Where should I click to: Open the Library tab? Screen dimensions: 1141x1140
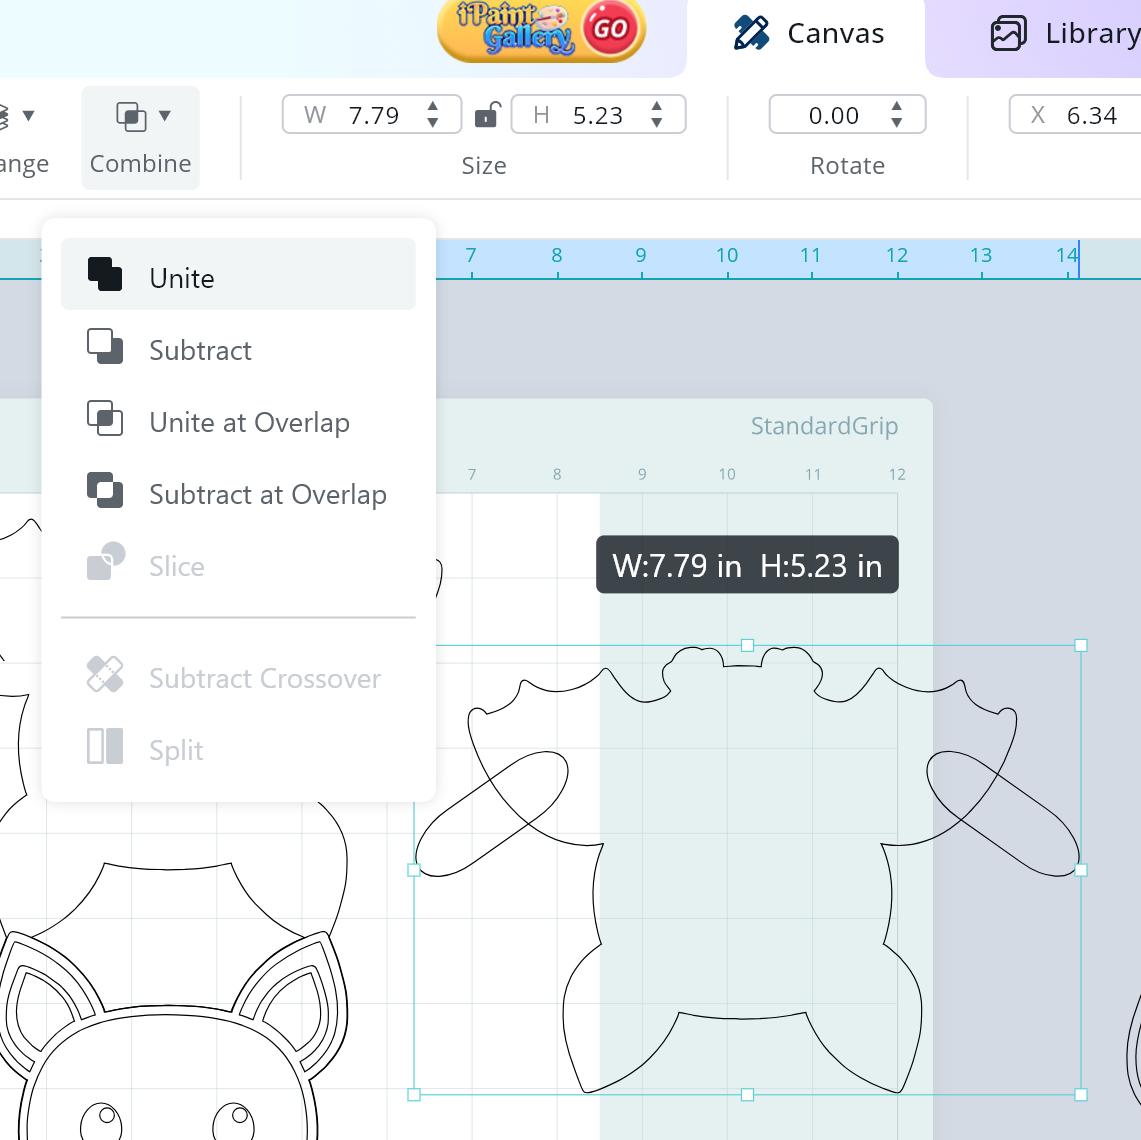point(1064,34)
